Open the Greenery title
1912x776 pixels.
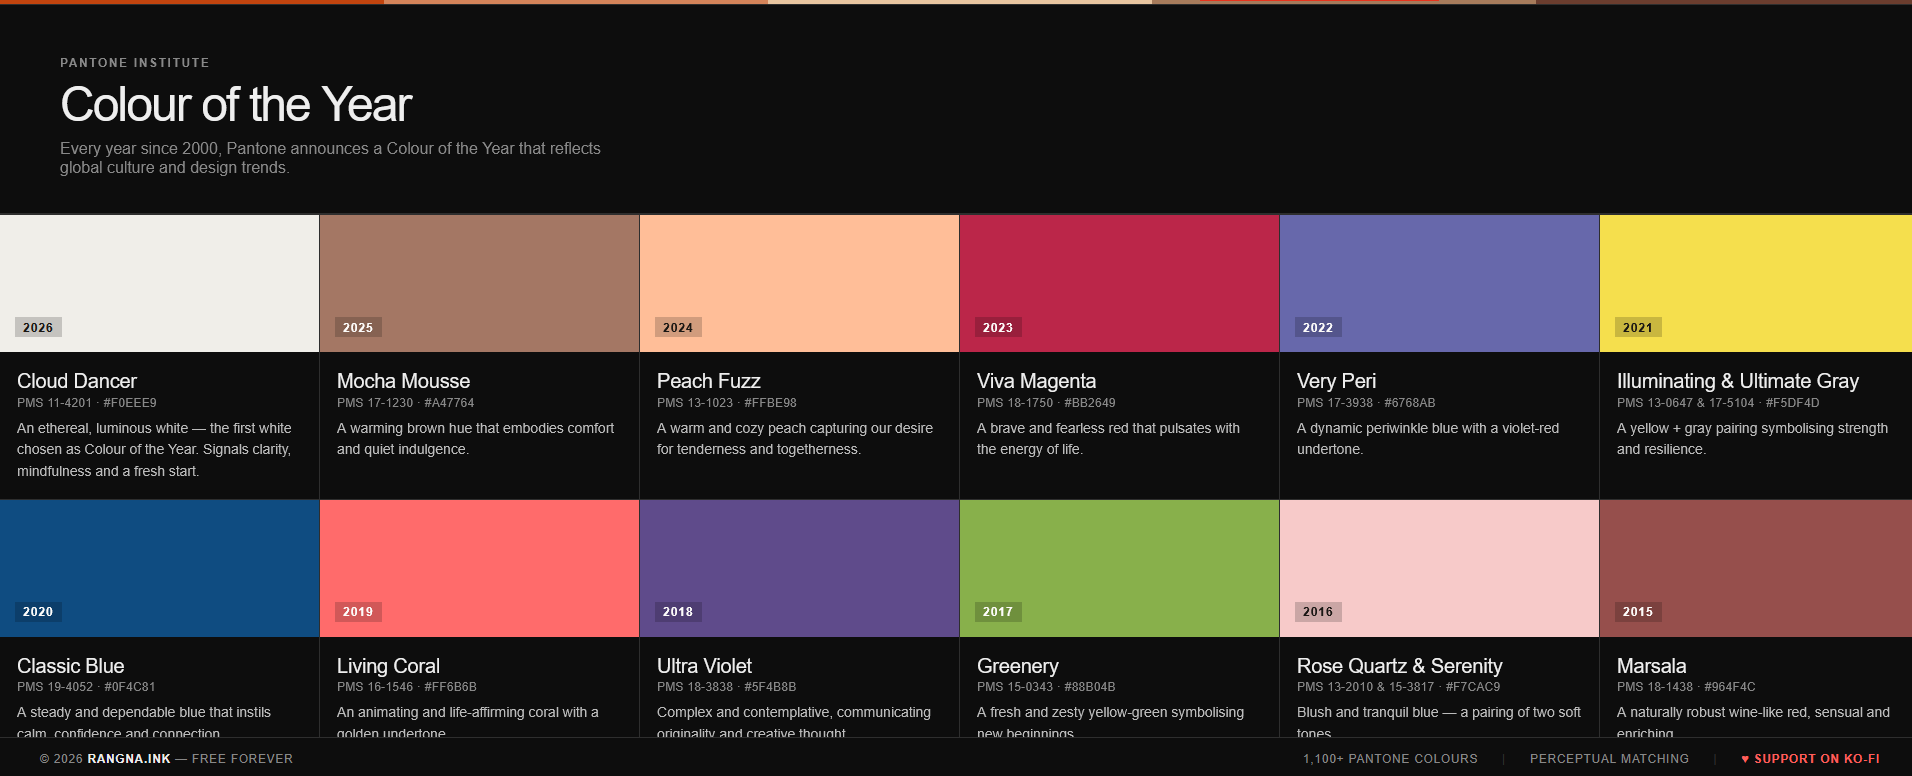(x=1017, y=666)
